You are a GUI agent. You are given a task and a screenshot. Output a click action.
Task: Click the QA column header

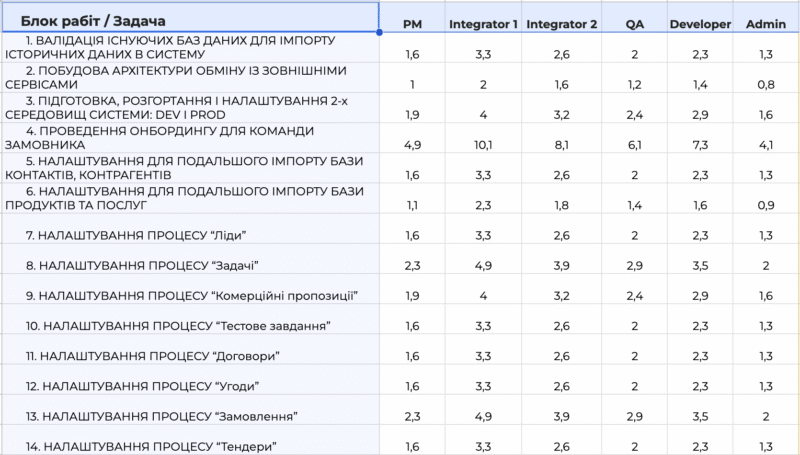coord(635,24)
